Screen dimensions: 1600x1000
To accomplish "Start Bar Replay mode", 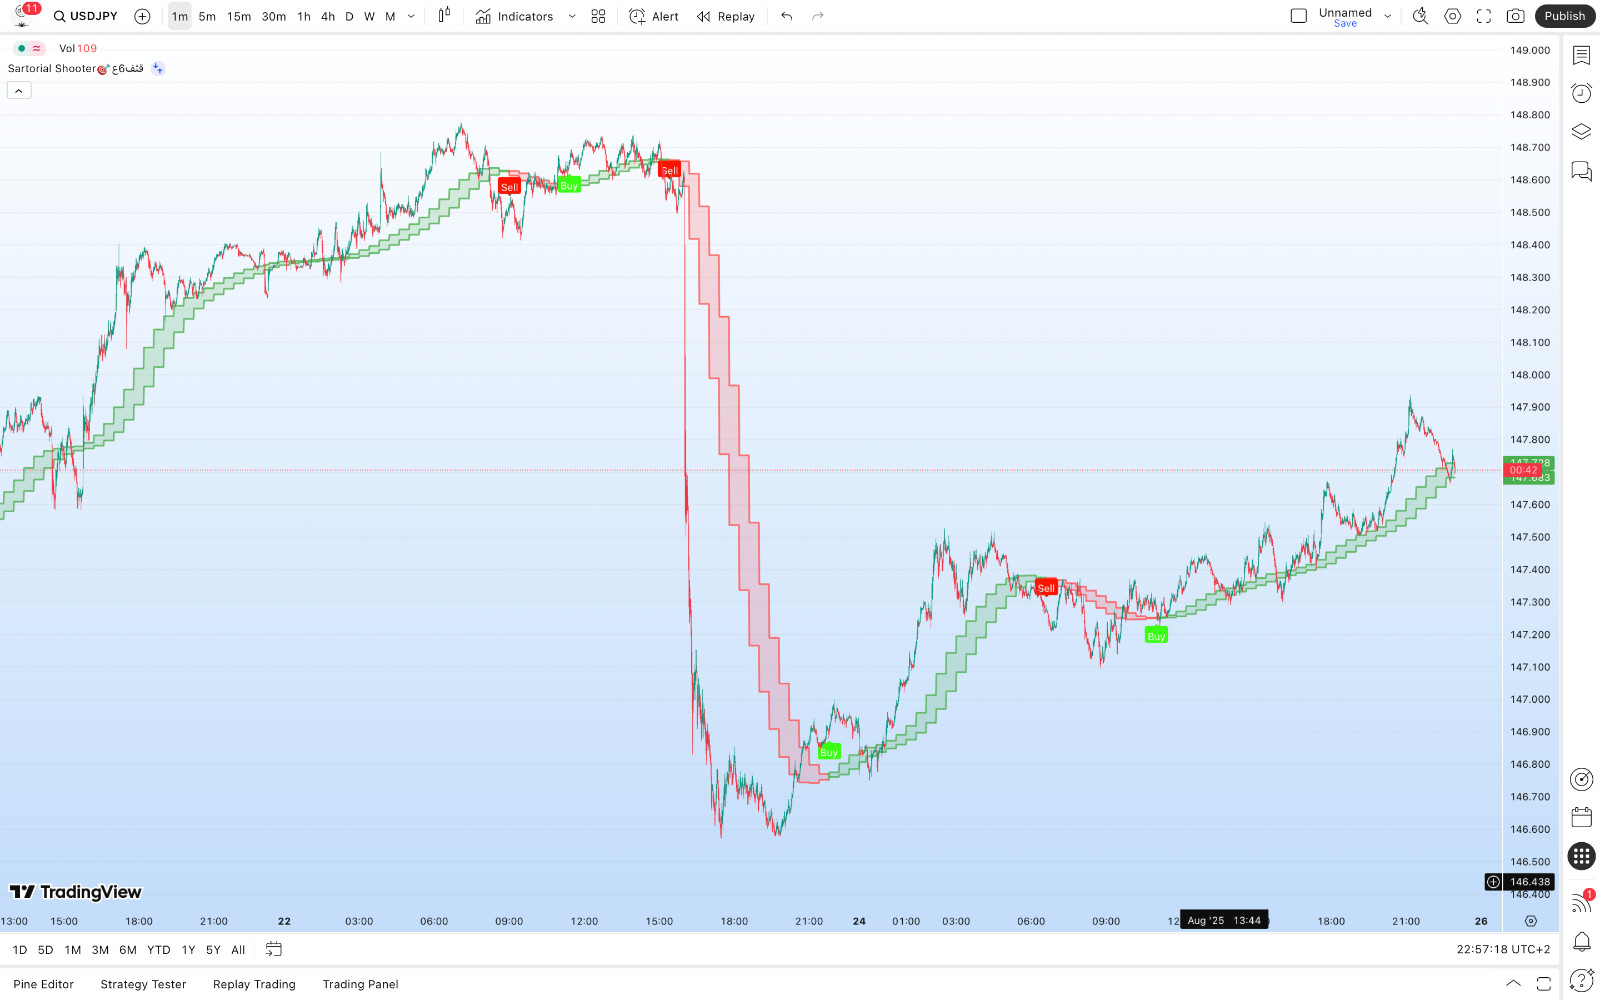I will (726, 16).
